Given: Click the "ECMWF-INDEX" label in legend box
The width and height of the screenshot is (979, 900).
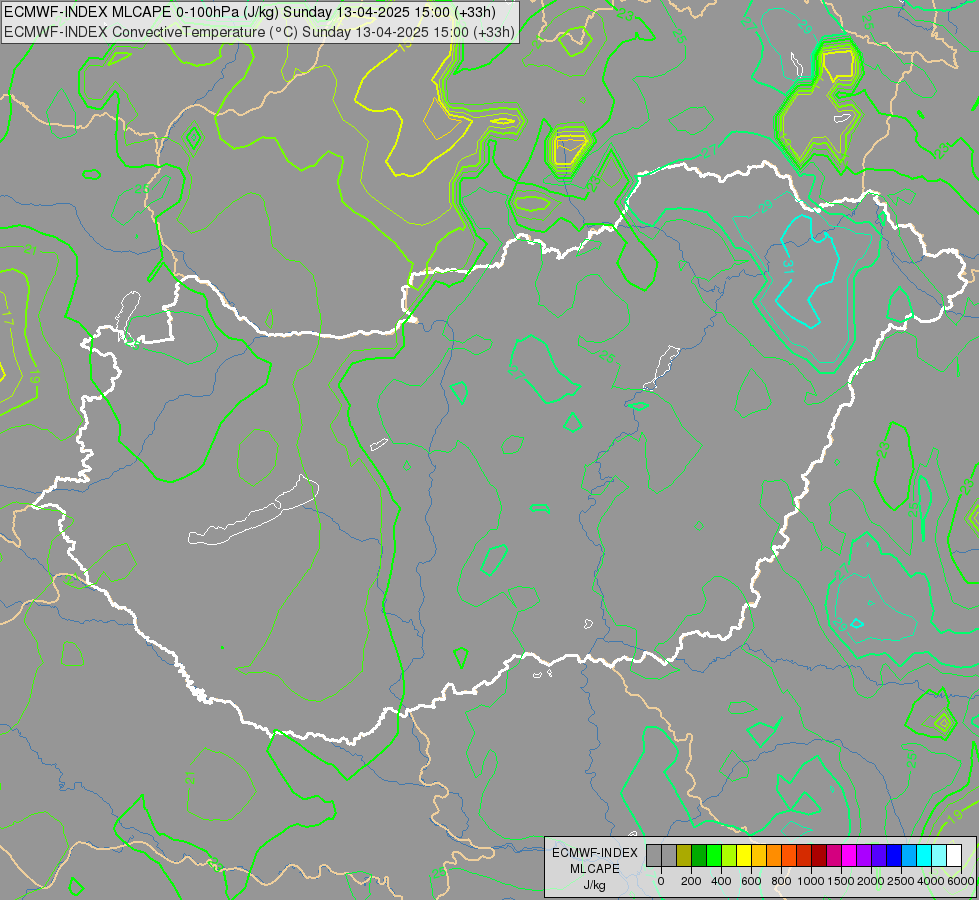Looking at the screenshot, I should pyautogui.click(x=595, y=853).
